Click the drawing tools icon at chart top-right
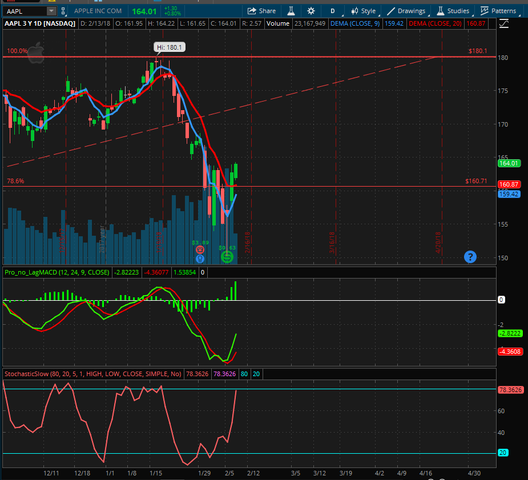The image size is (528, 480). pos(504,24)
